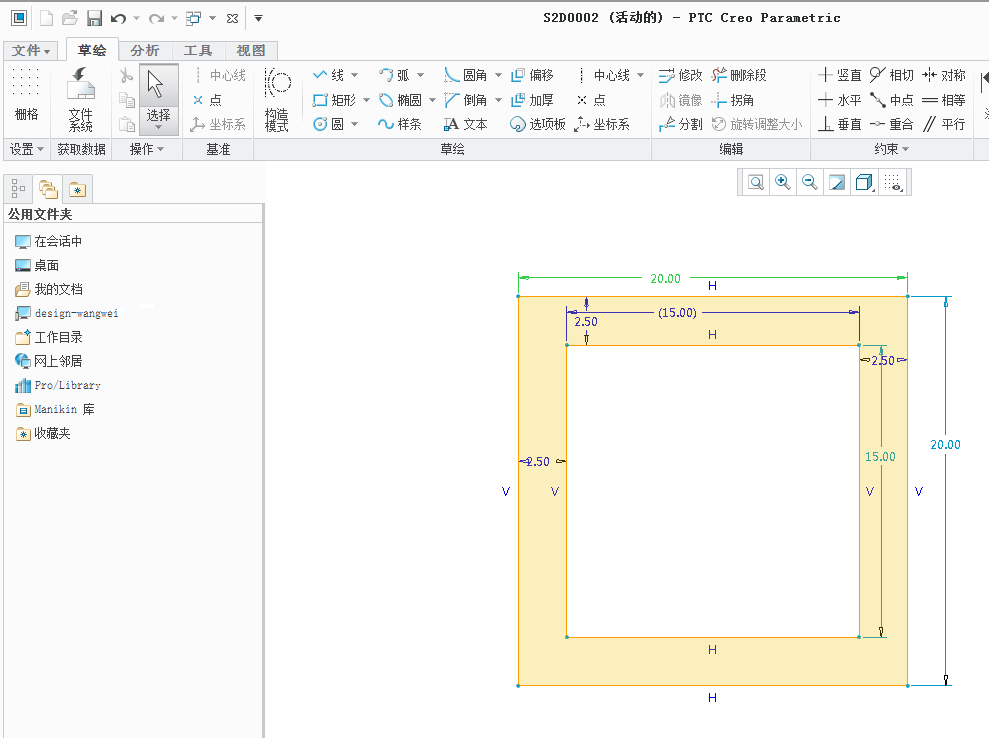This screenshot has height=738, width=989.
Task: Expand the 倒角 (Chamfer) dropdown arrow
Action: (498, 100)
